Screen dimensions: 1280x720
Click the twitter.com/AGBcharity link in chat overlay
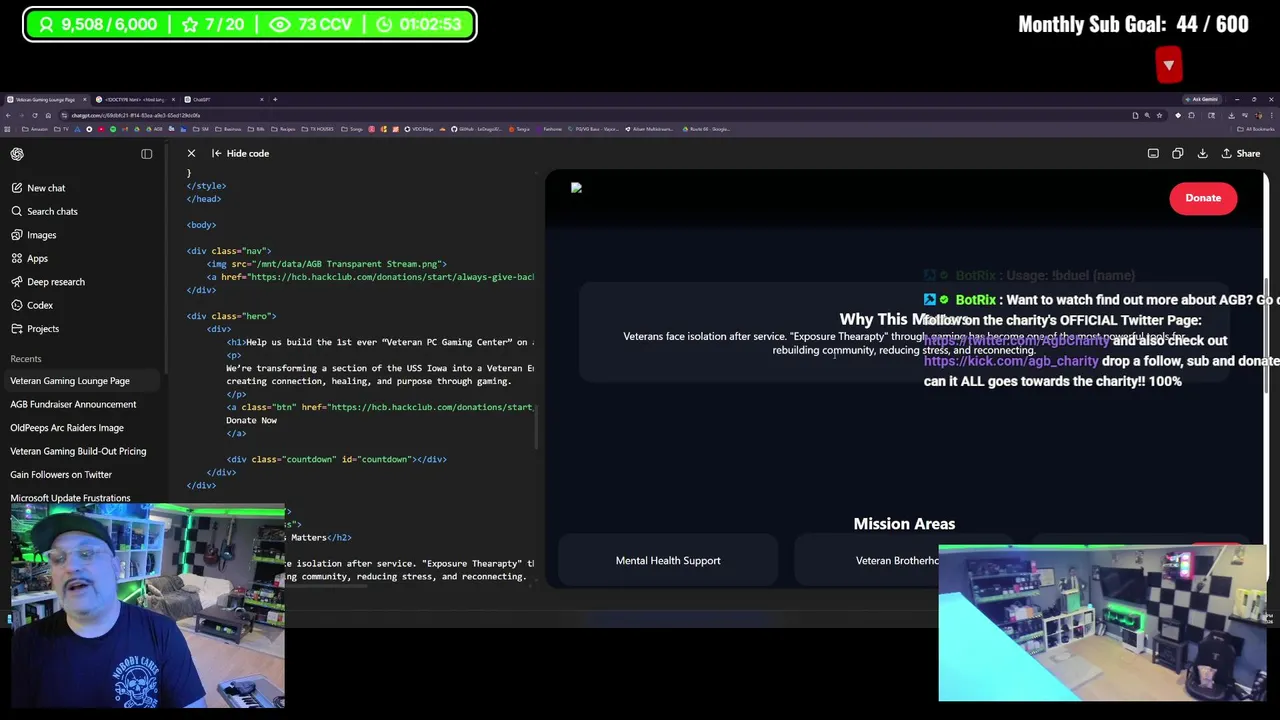point(1016,340)
